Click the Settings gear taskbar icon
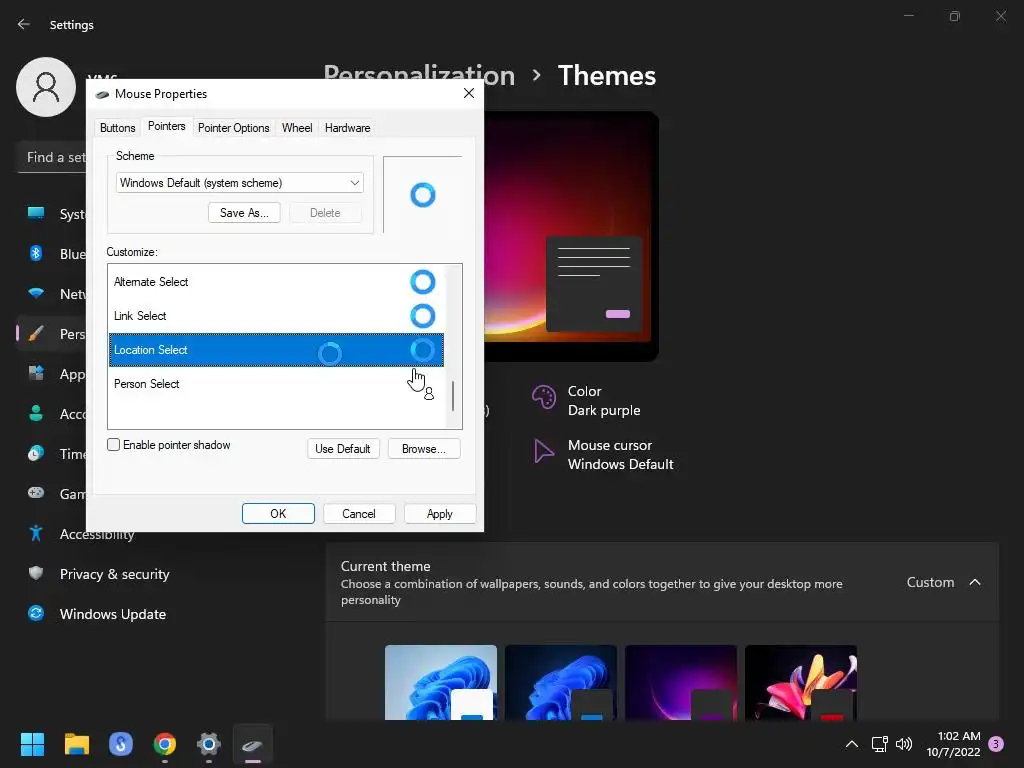Viewport: 1024px width, 768px height. coord(209,744)
